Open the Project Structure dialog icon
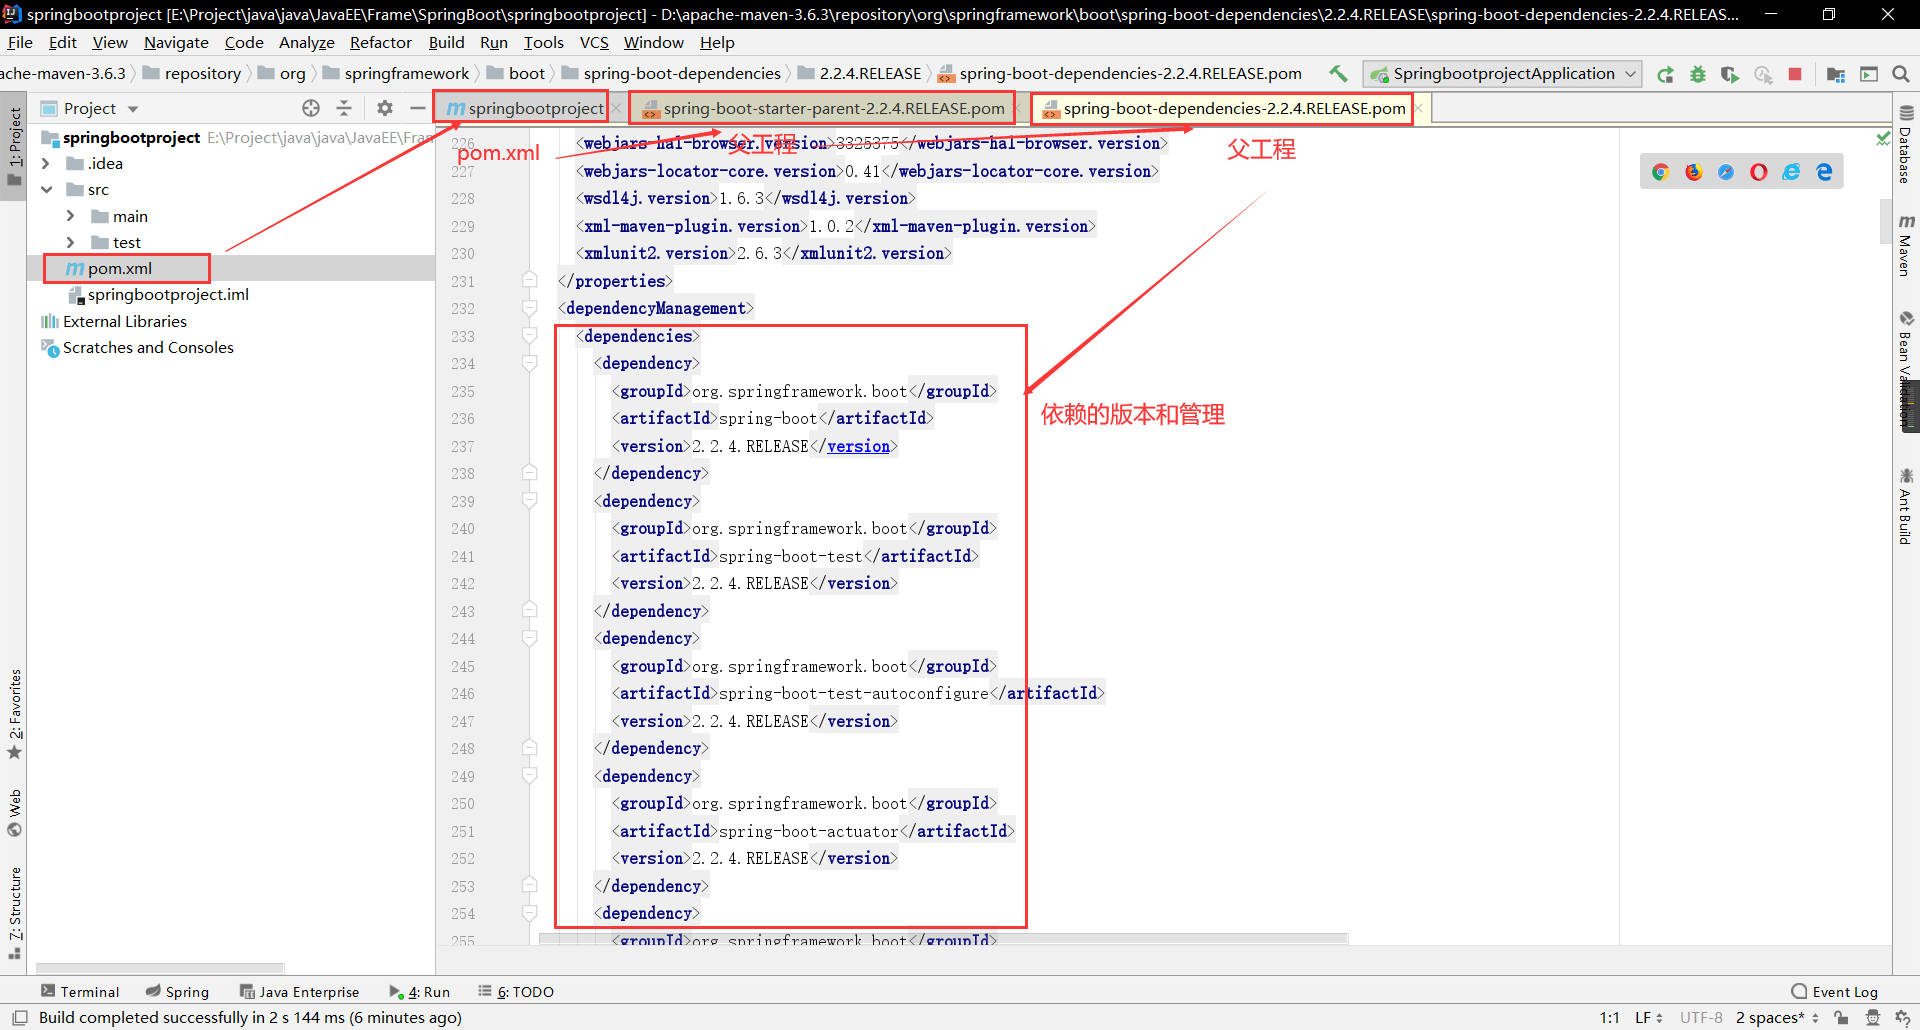The width and height of the screenshot is (1920, 1030). click(1836, 74)
